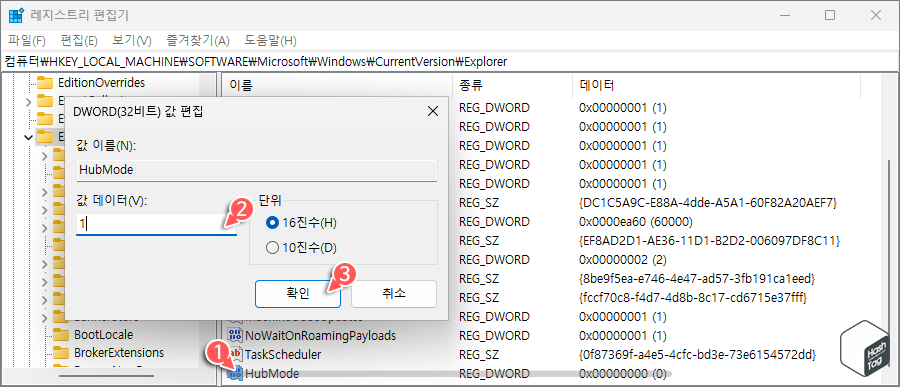Select the EditionOverrides folder icon
Image resolution: width=900 pixels, height=387 pixels.
[45, 82]
